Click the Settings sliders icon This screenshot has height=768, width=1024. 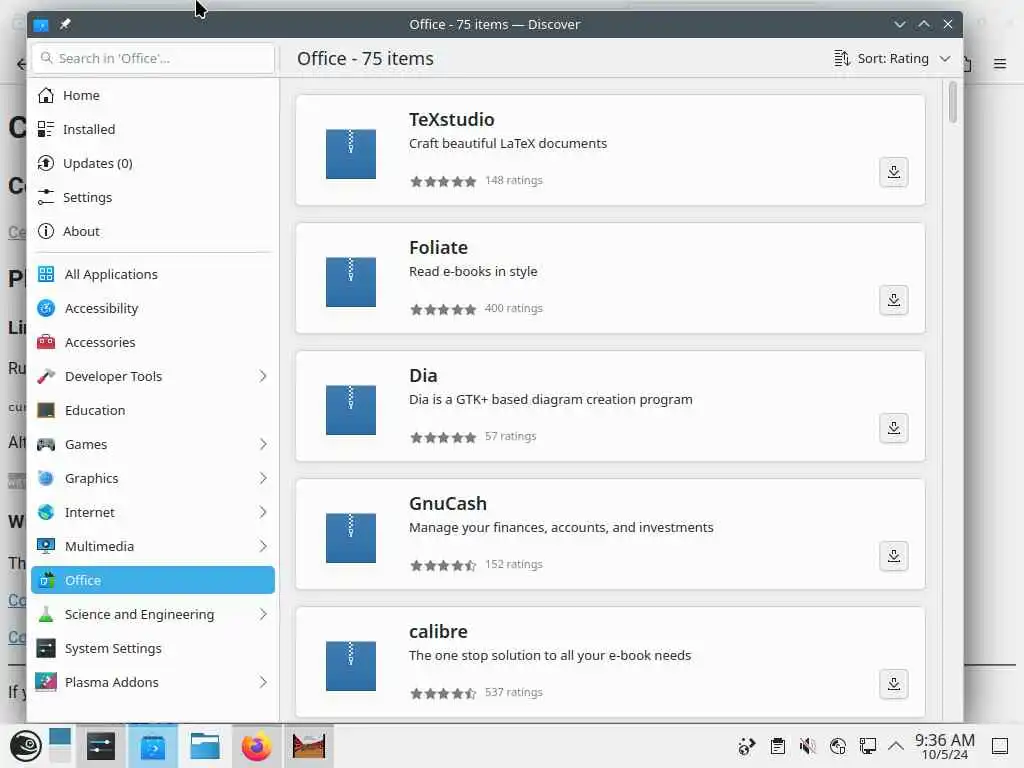tap(46, 197)
